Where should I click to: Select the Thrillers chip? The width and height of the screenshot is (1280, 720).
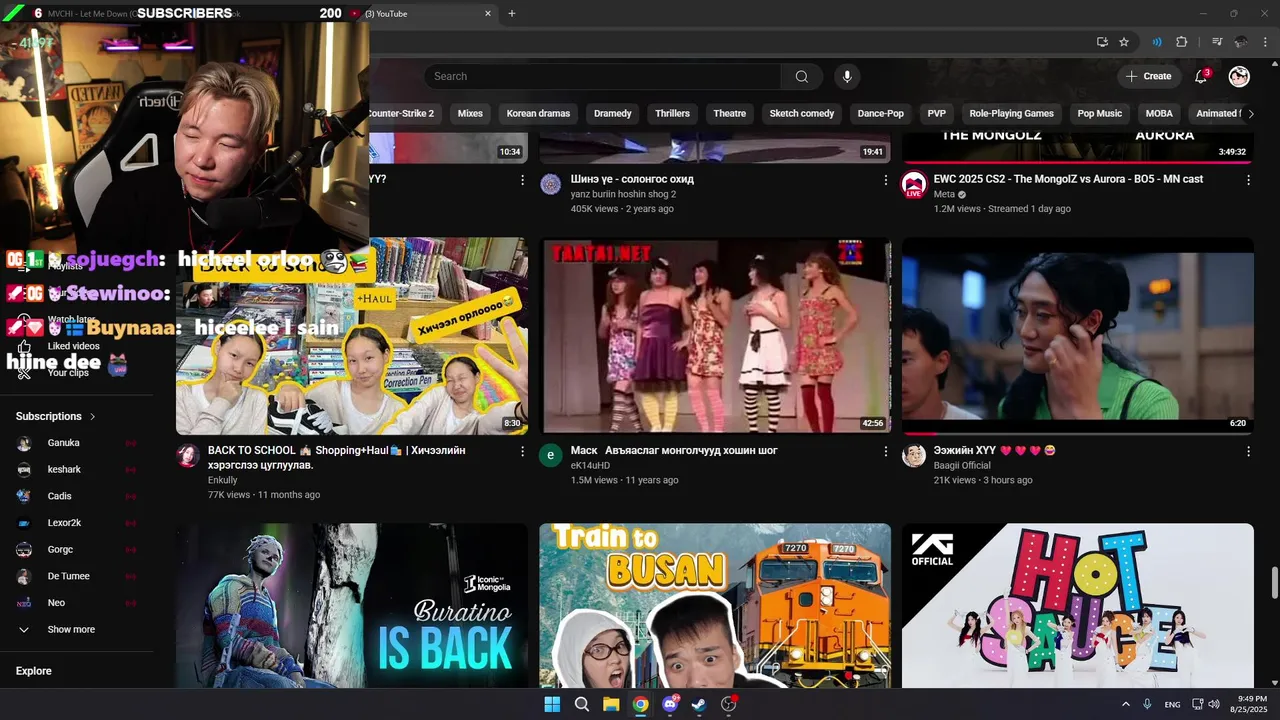(x=672, y=113)
